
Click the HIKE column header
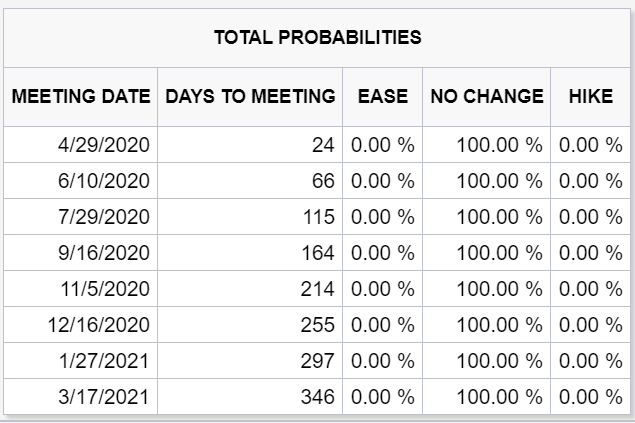coord(590,96)
